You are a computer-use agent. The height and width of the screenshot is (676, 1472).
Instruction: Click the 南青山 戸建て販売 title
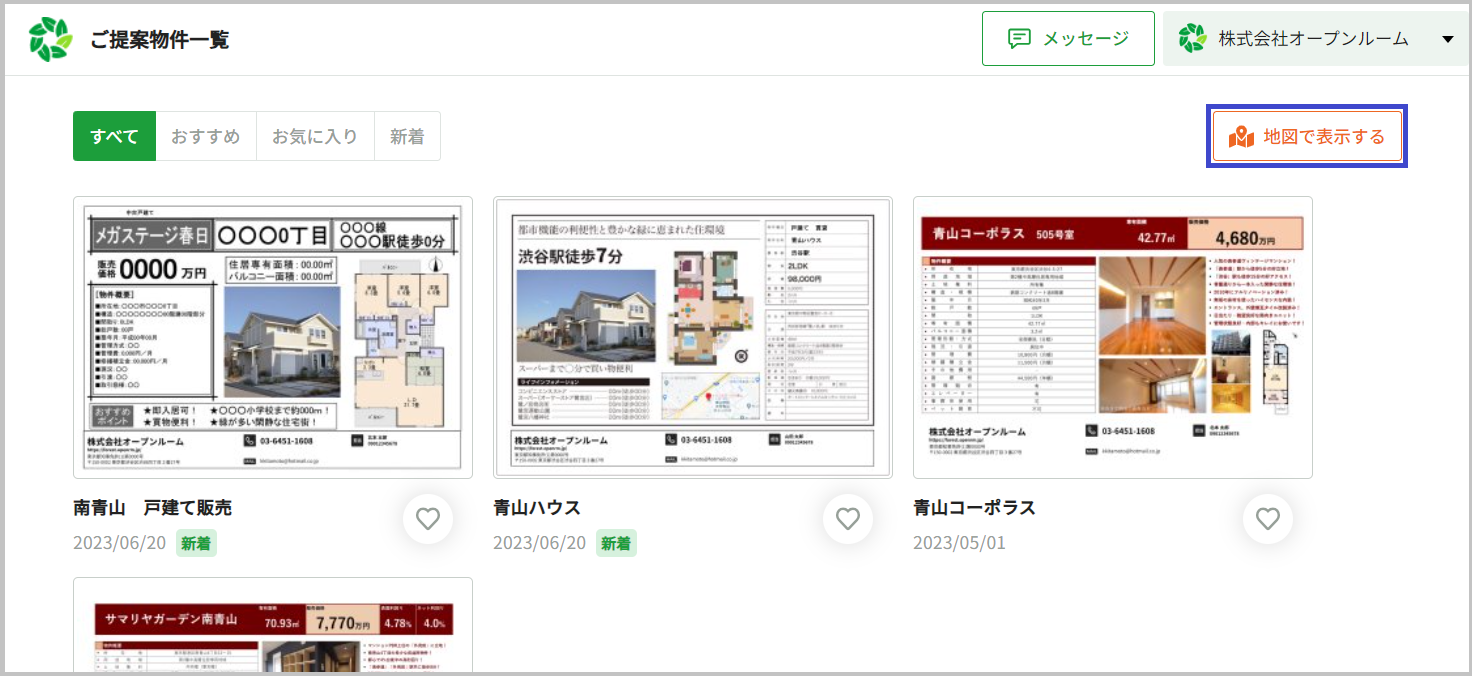click(152, 508)
